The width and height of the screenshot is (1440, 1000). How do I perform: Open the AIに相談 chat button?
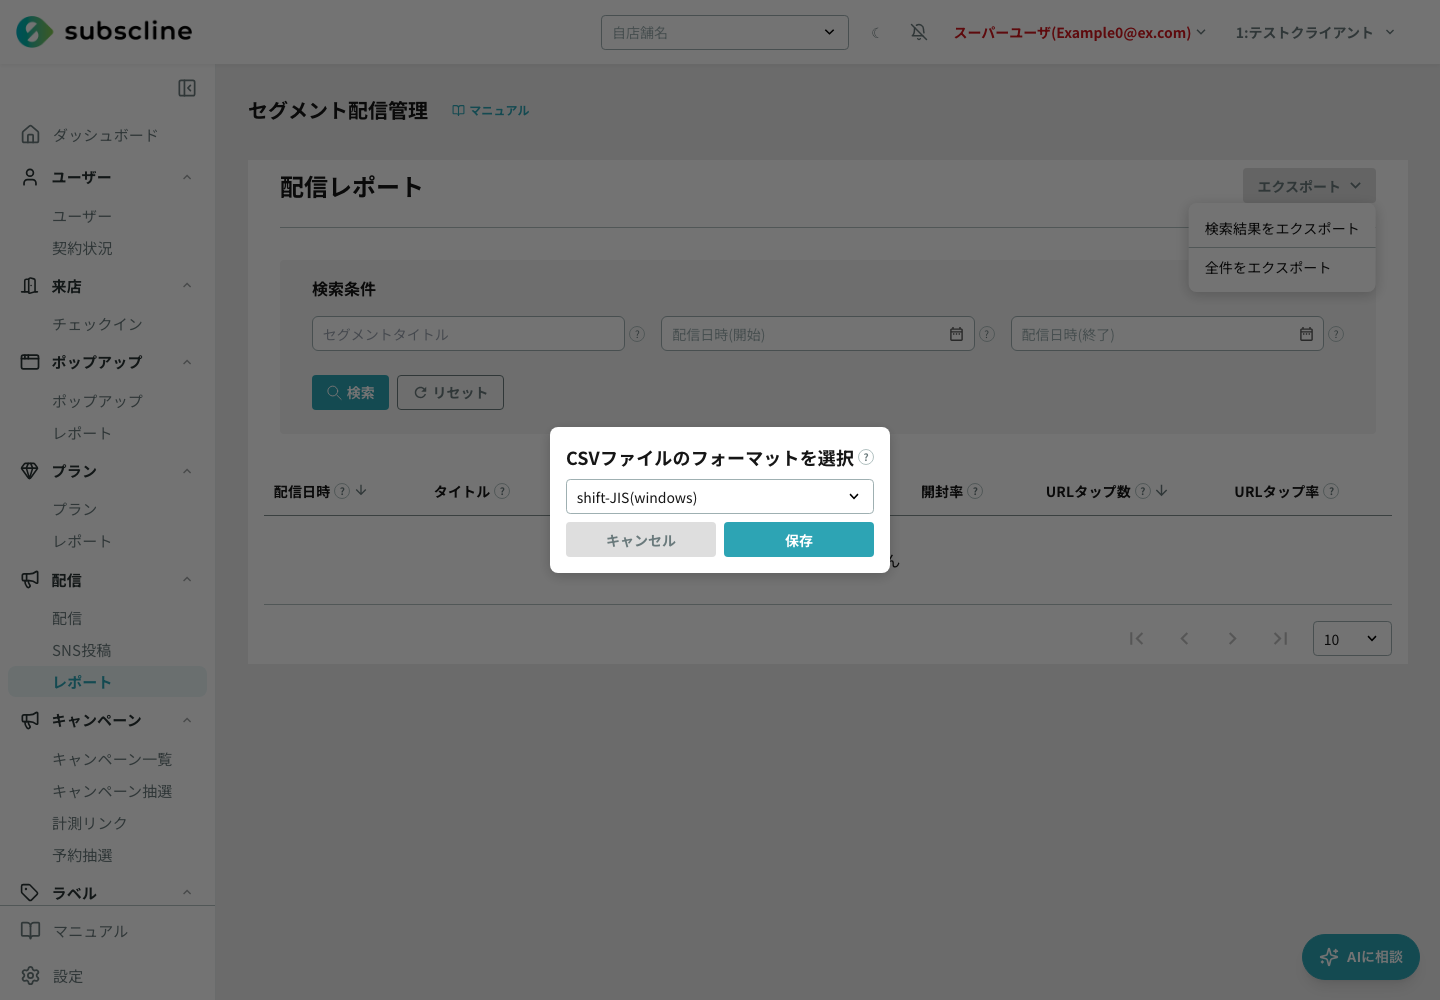(x=1361, y=957)
